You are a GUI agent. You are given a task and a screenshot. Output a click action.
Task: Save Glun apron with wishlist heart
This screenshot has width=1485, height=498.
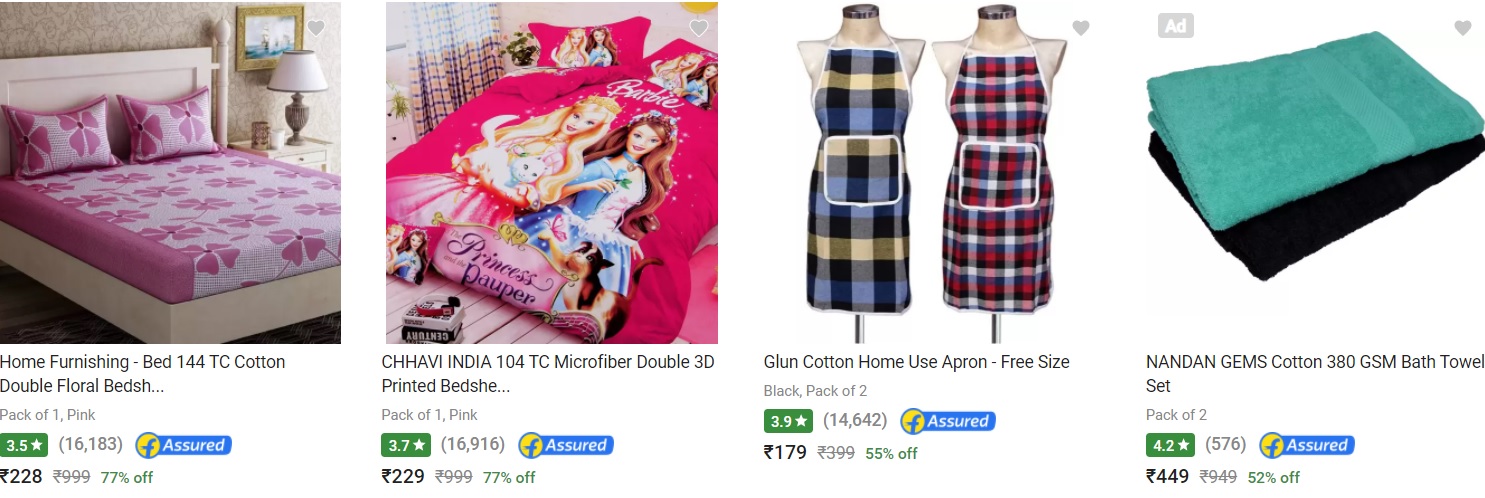pyautogui.click(x=1081, y=28)
